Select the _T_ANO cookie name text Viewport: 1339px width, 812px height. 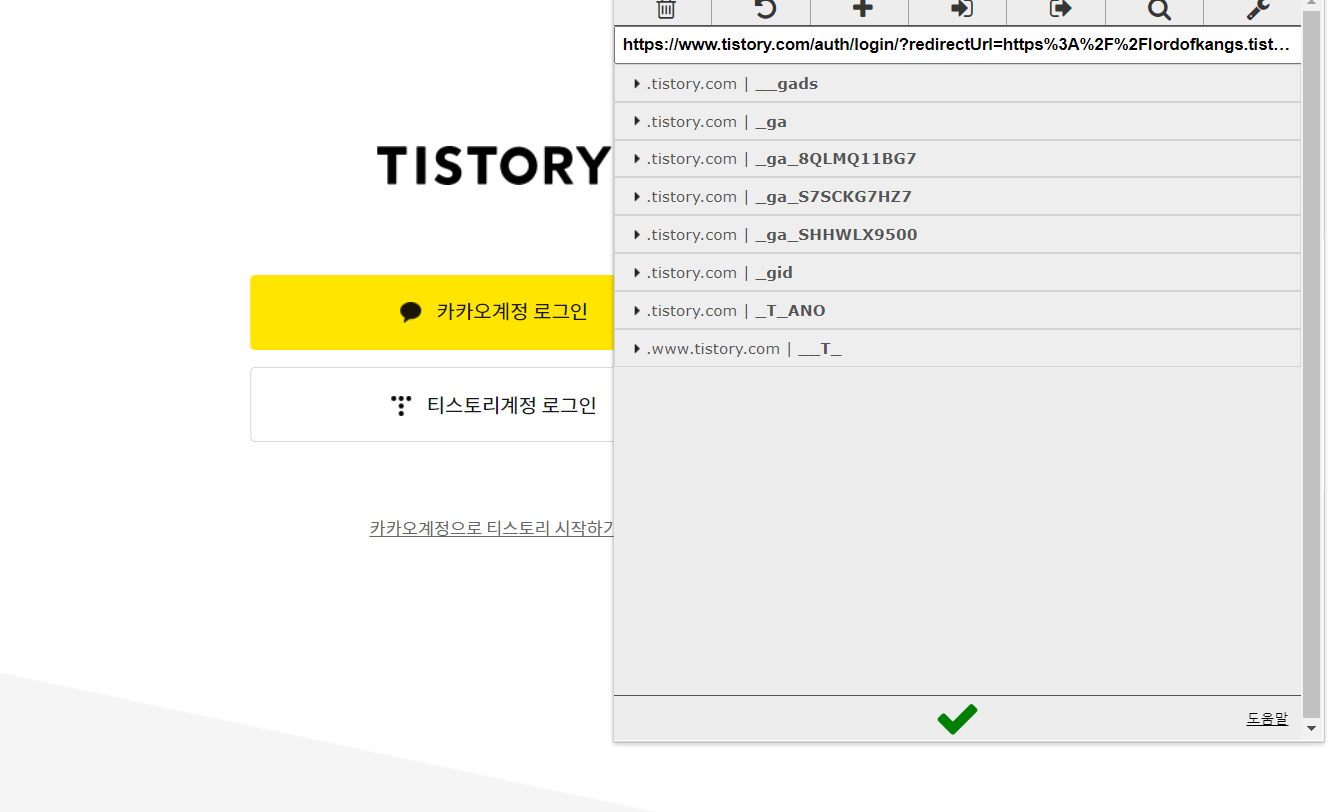click(x=790, y=311)
